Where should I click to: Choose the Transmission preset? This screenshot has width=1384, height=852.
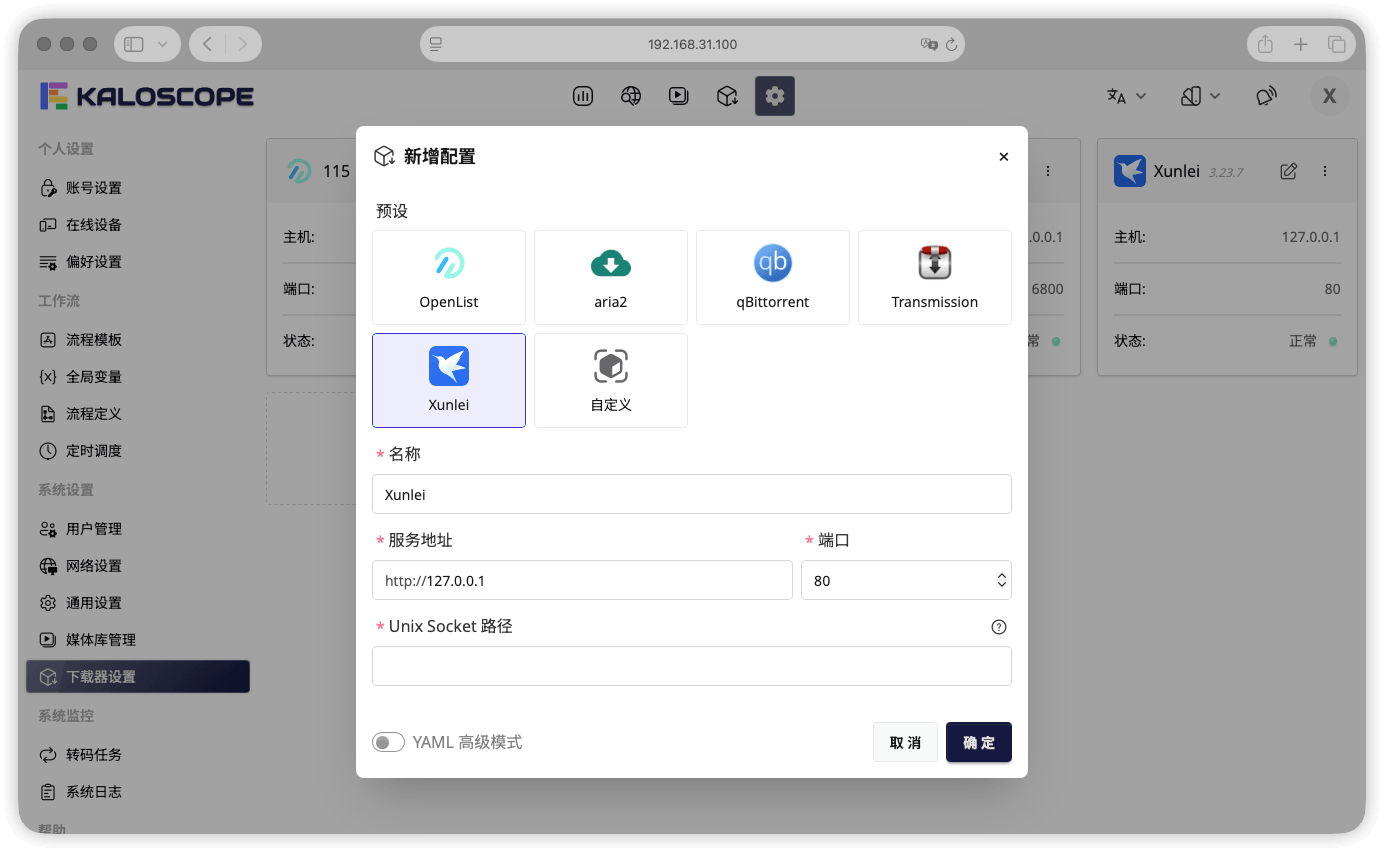[935, 277]
